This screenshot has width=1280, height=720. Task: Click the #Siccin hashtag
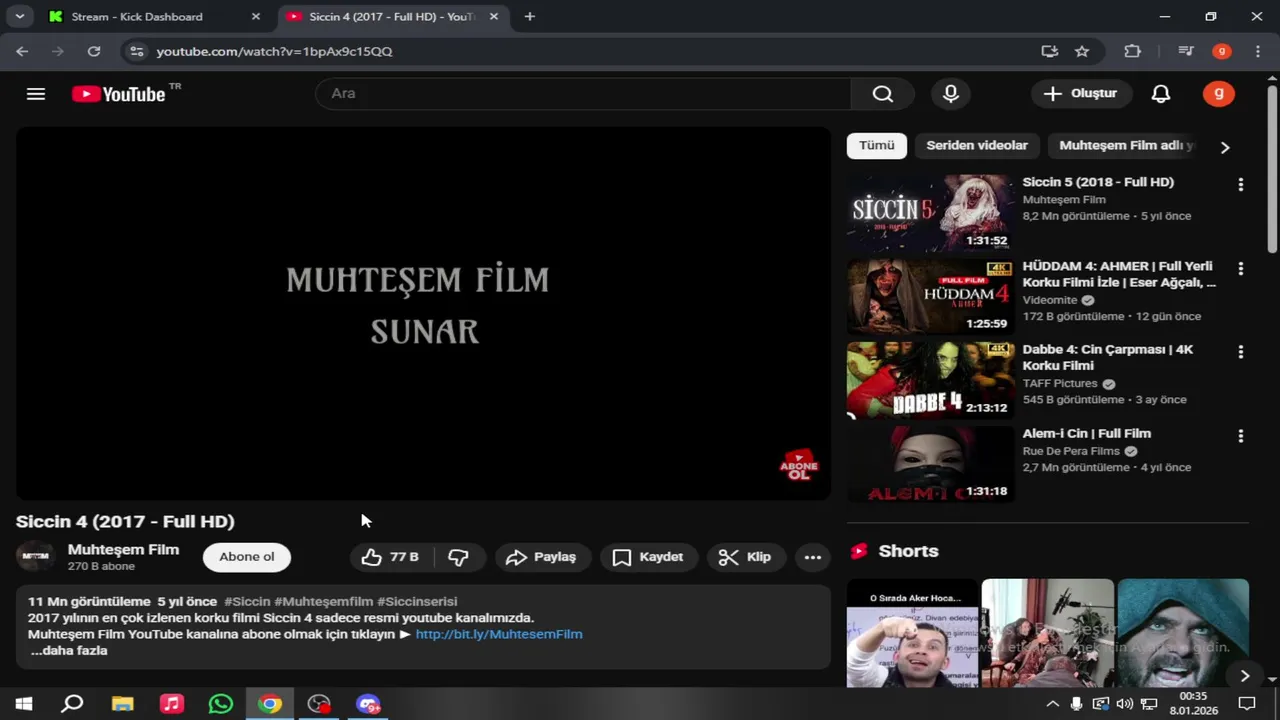click(x=247, y=602)
